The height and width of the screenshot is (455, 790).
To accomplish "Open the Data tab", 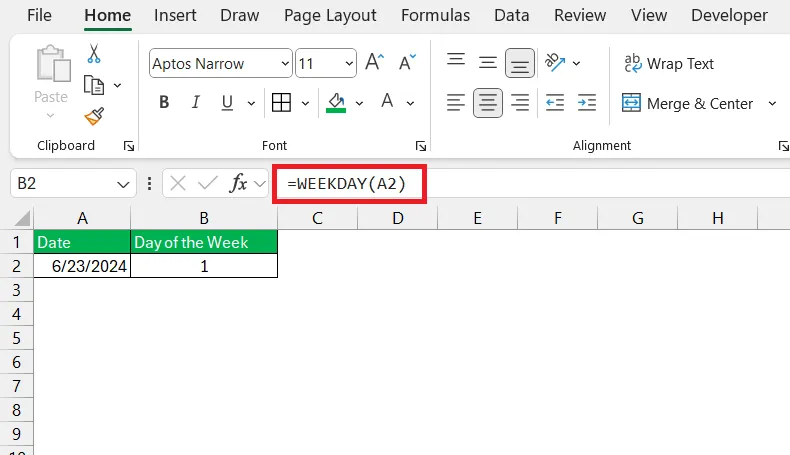I will [511, 15].
